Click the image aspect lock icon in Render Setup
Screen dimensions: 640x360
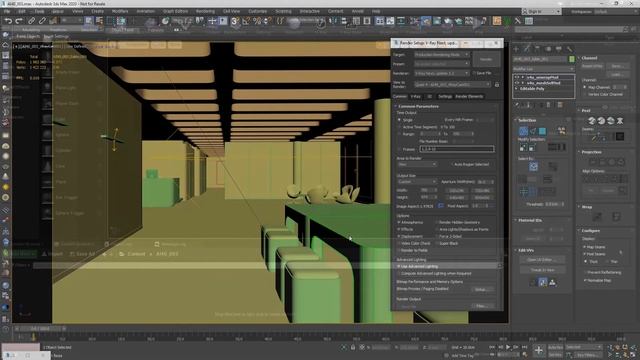coord(440,206)
